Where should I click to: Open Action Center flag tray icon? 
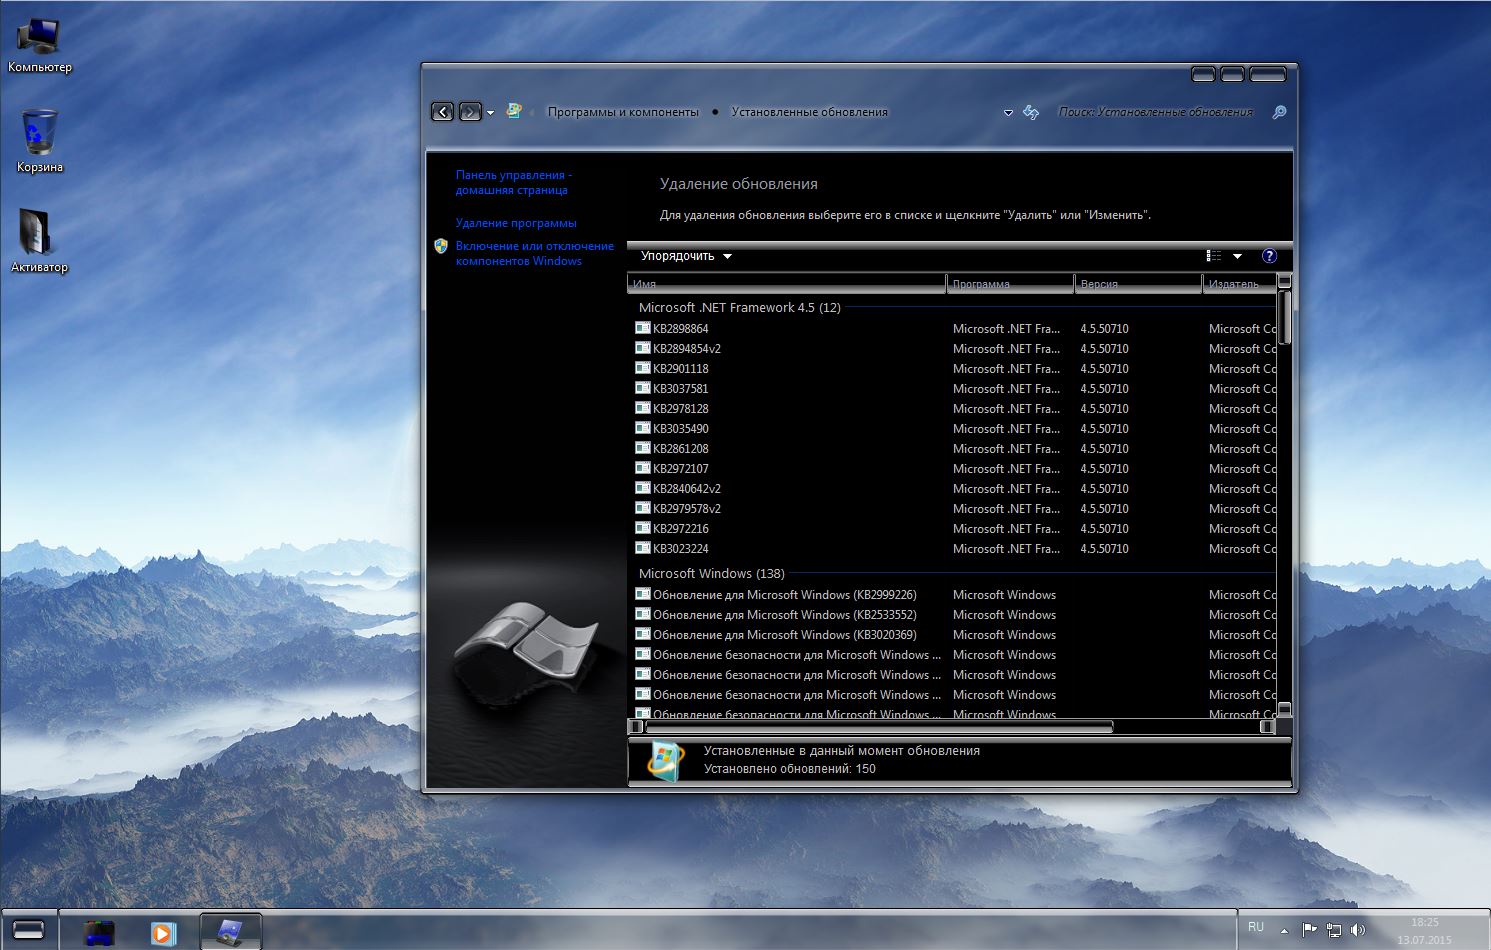point(1309,930)
